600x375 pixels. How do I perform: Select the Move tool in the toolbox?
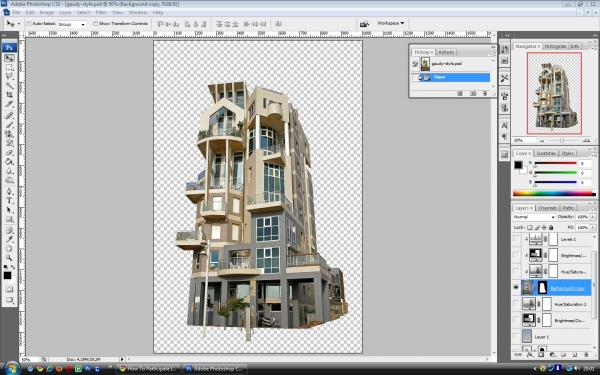(x=9, y=58)
